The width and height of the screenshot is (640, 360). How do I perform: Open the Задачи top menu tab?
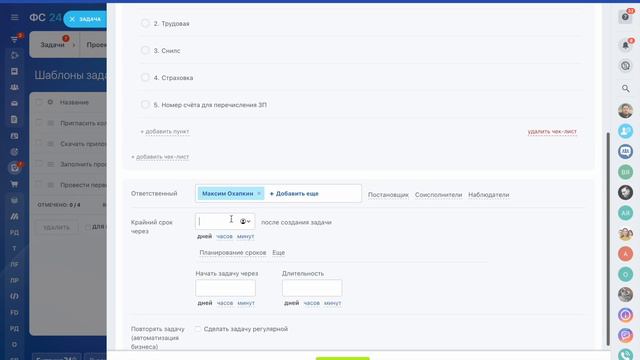(52, 44)
